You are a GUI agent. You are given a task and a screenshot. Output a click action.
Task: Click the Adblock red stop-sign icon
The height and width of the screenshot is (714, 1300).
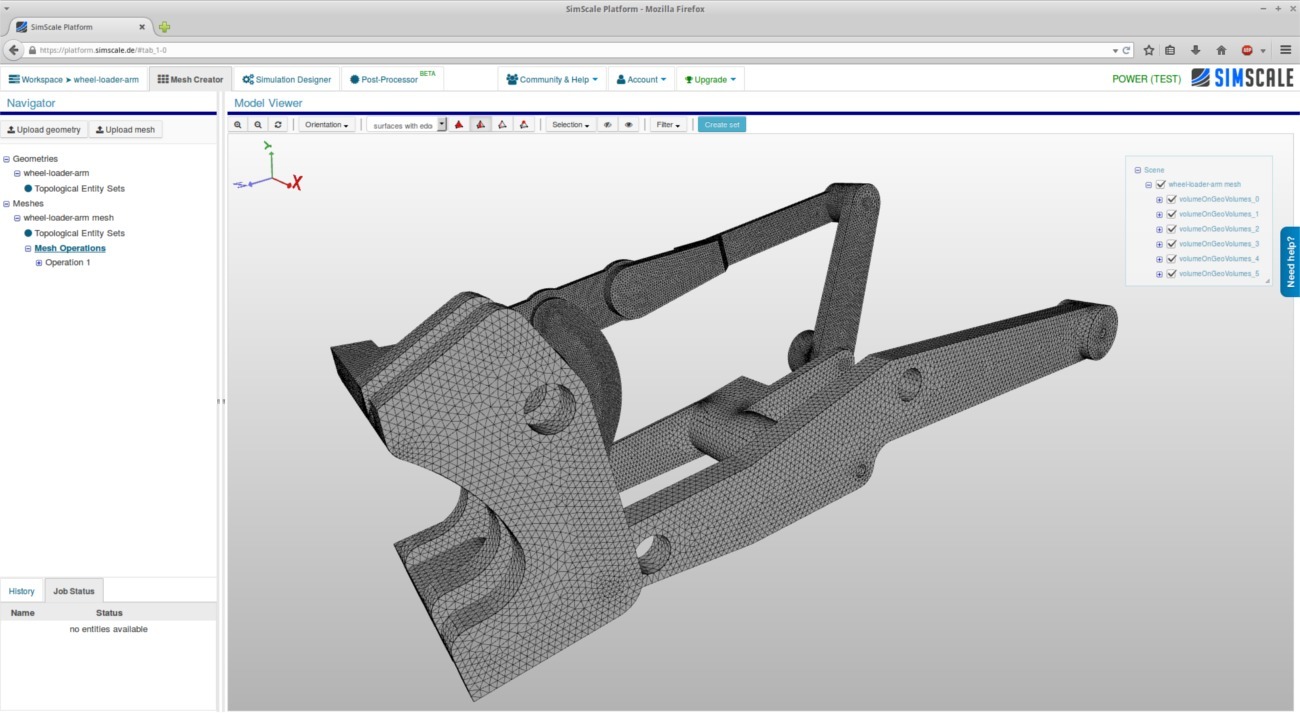point(1247,50)
